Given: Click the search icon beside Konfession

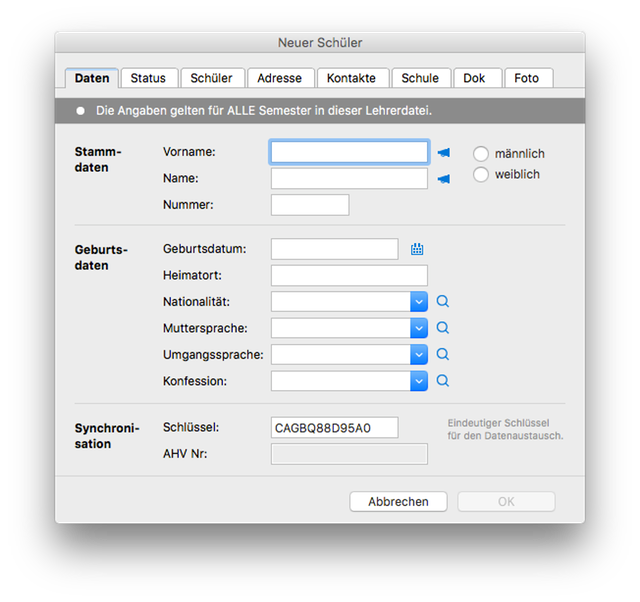Looking at the screenshot, I should [443, 381].
